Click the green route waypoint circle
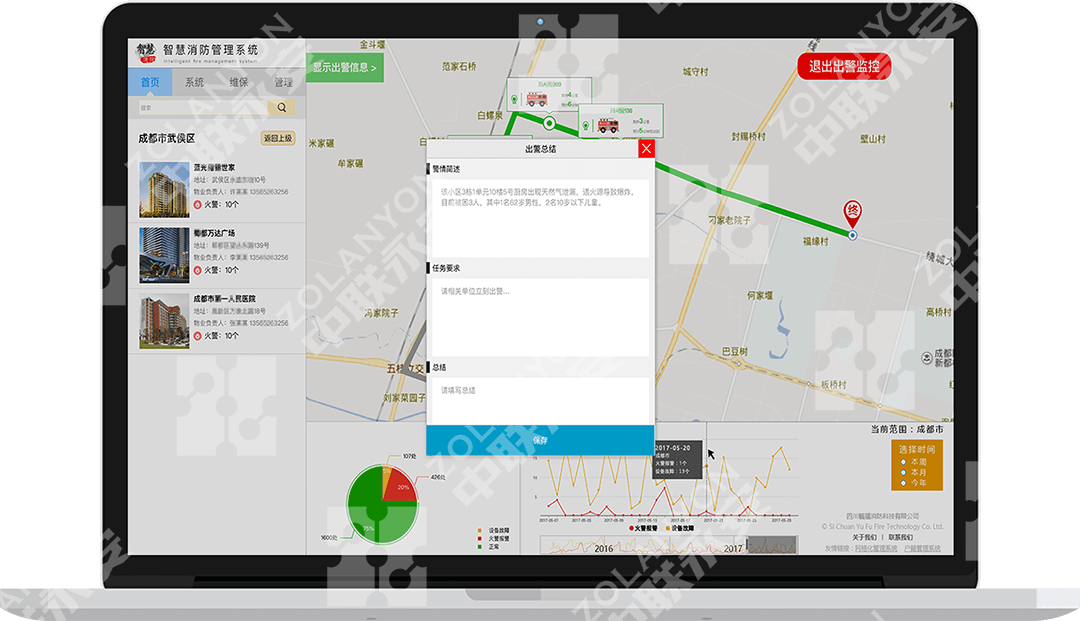The image size is (1080, 621). 549,123
